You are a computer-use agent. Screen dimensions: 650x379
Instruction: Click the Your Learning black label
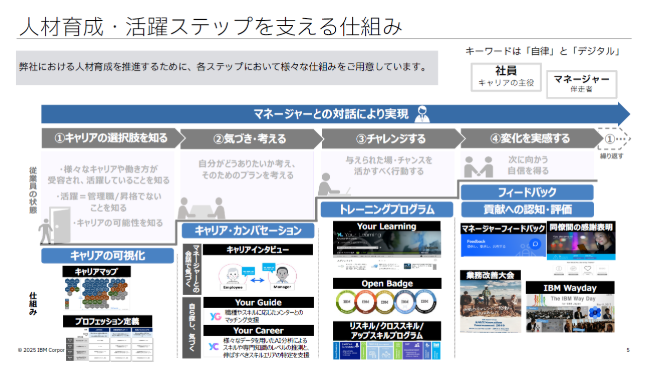point(387,226)
